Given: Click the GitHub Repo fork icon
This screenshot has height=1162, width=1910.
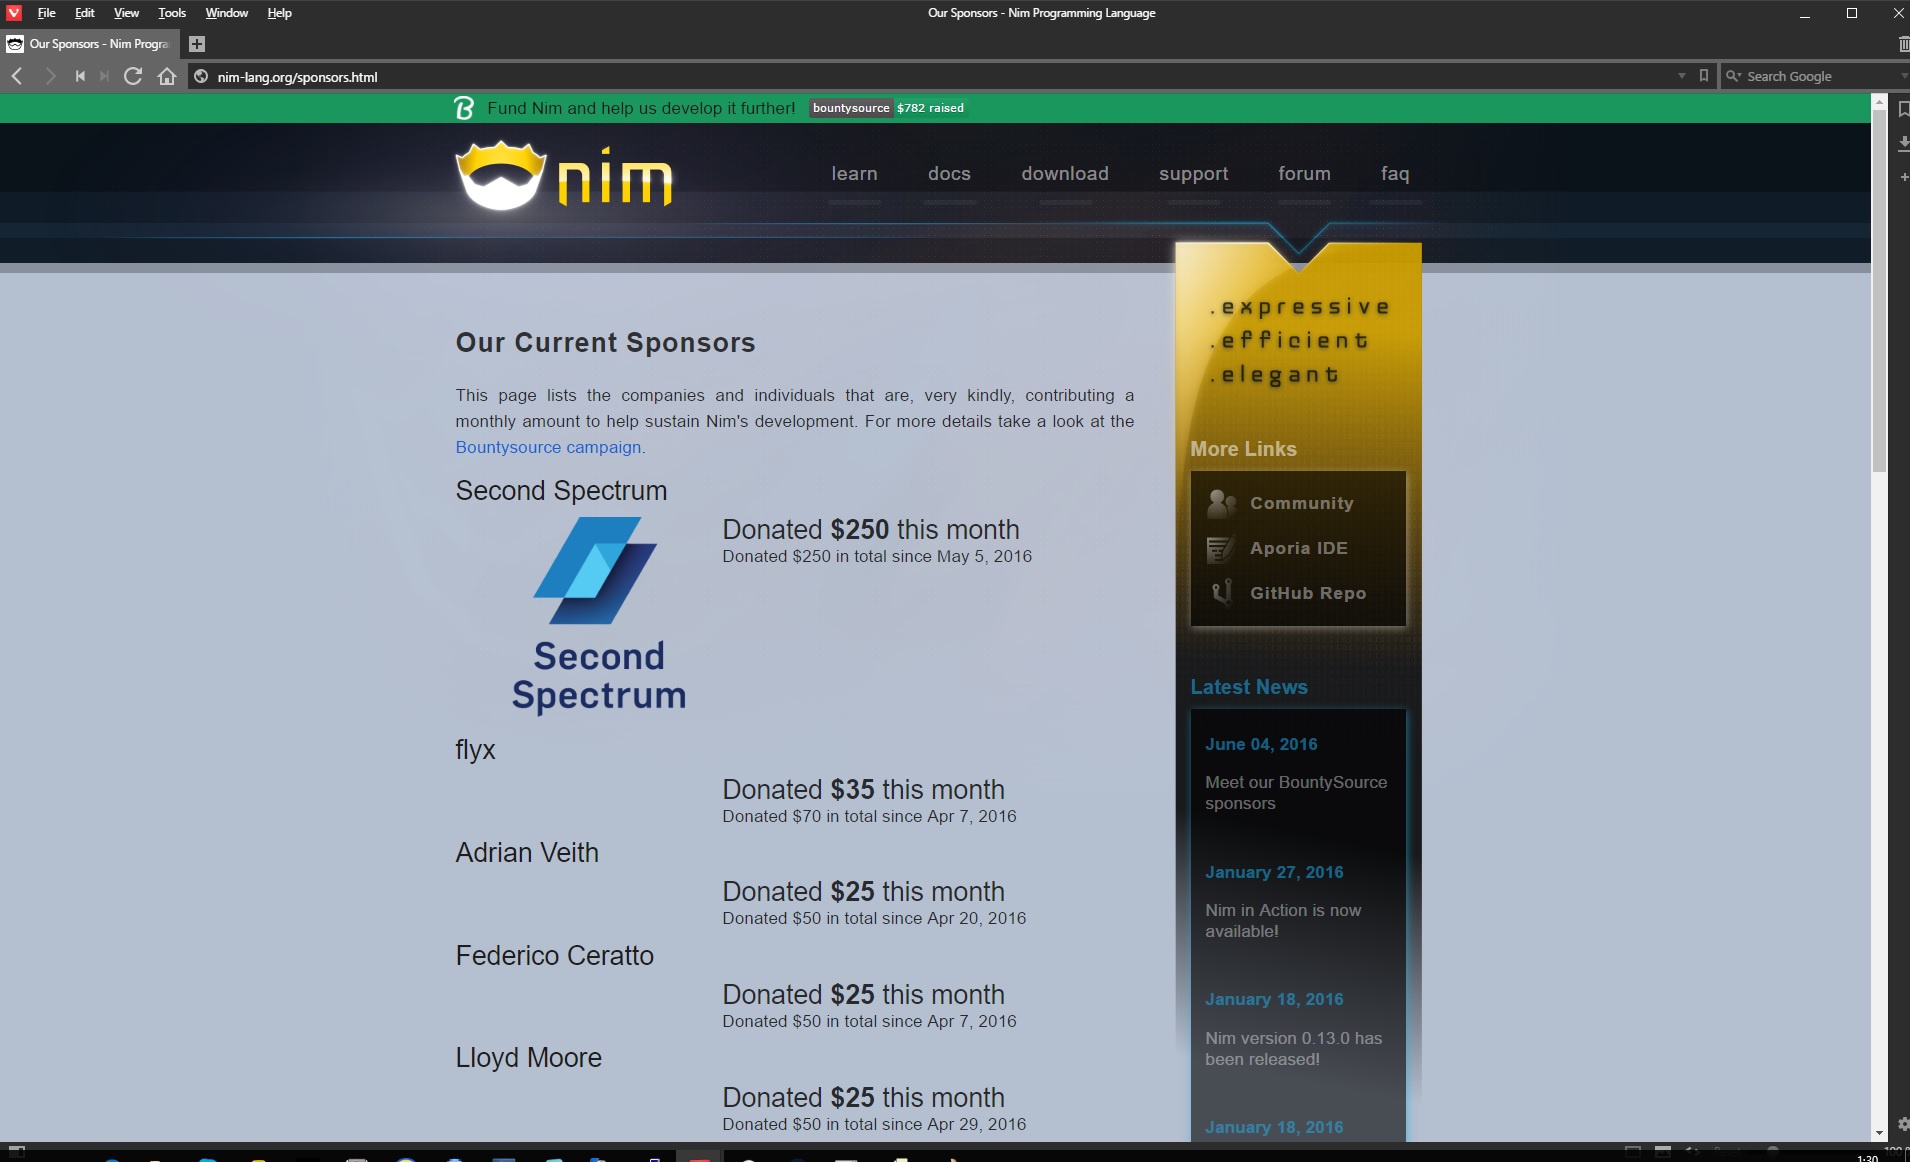Looking at the screenshot, I should 1221,593.
